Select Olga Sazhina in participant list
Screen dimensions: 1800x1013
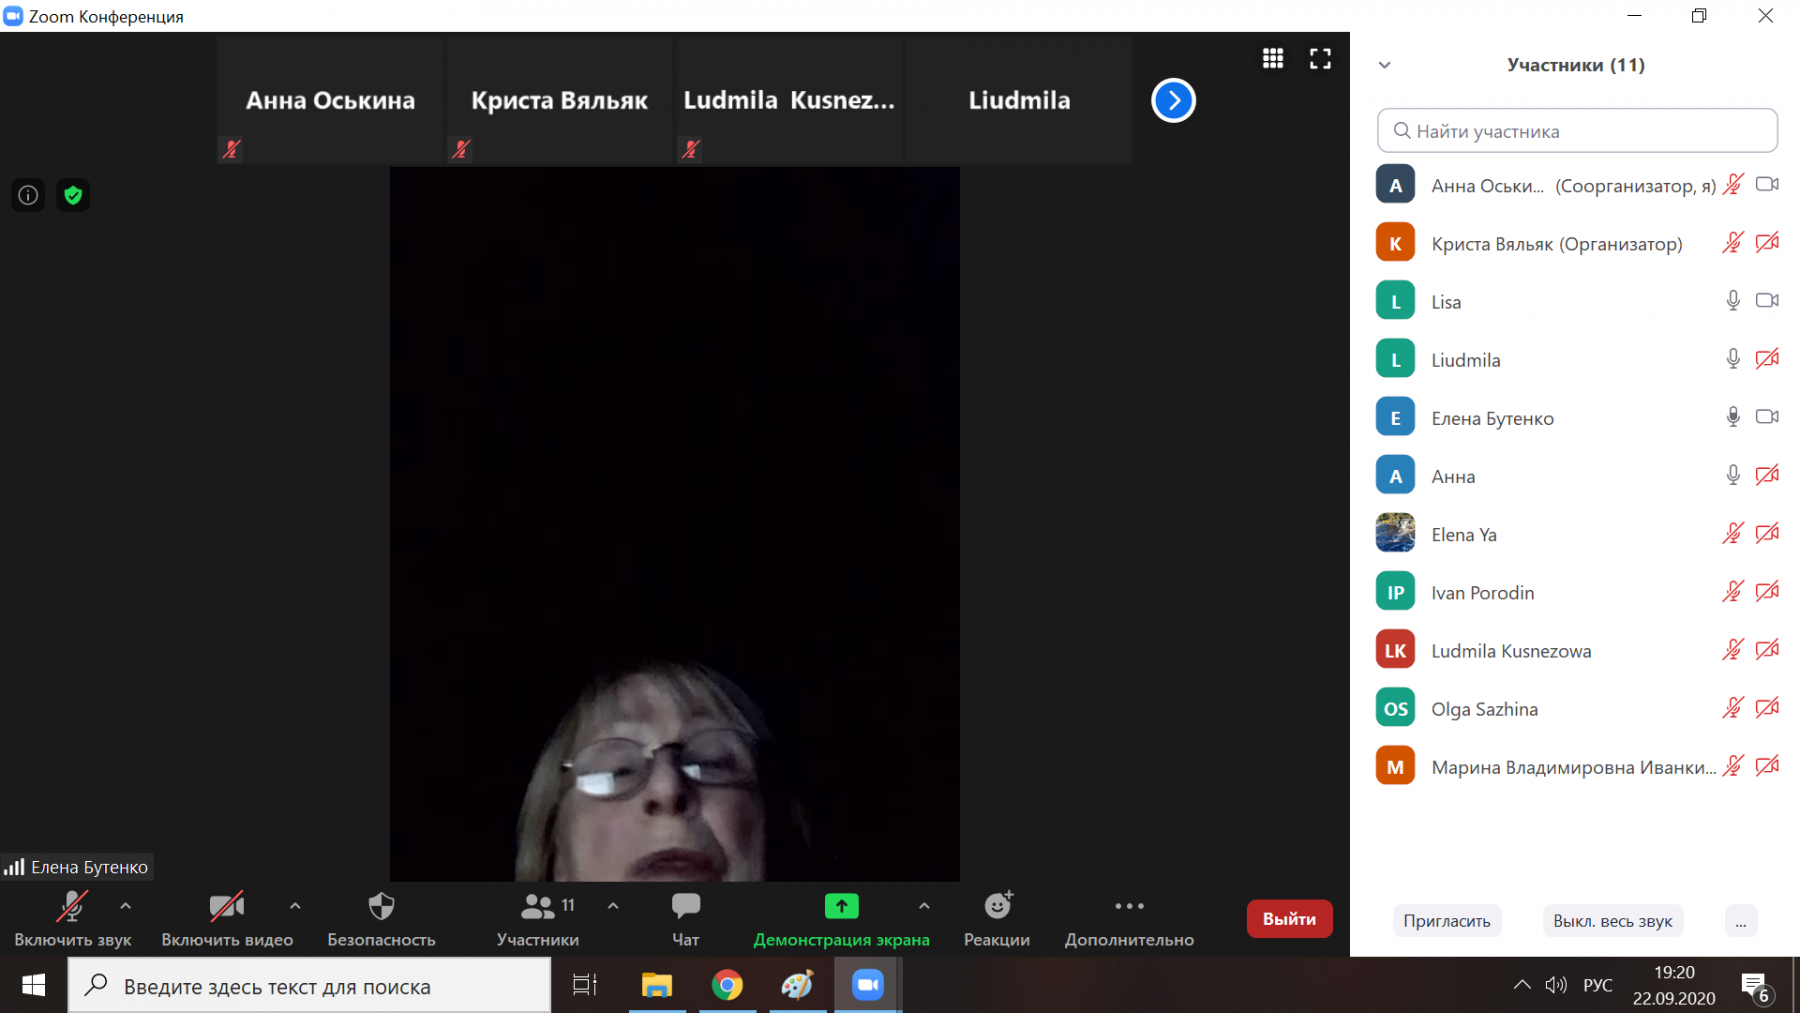[x=1577, y=709]
